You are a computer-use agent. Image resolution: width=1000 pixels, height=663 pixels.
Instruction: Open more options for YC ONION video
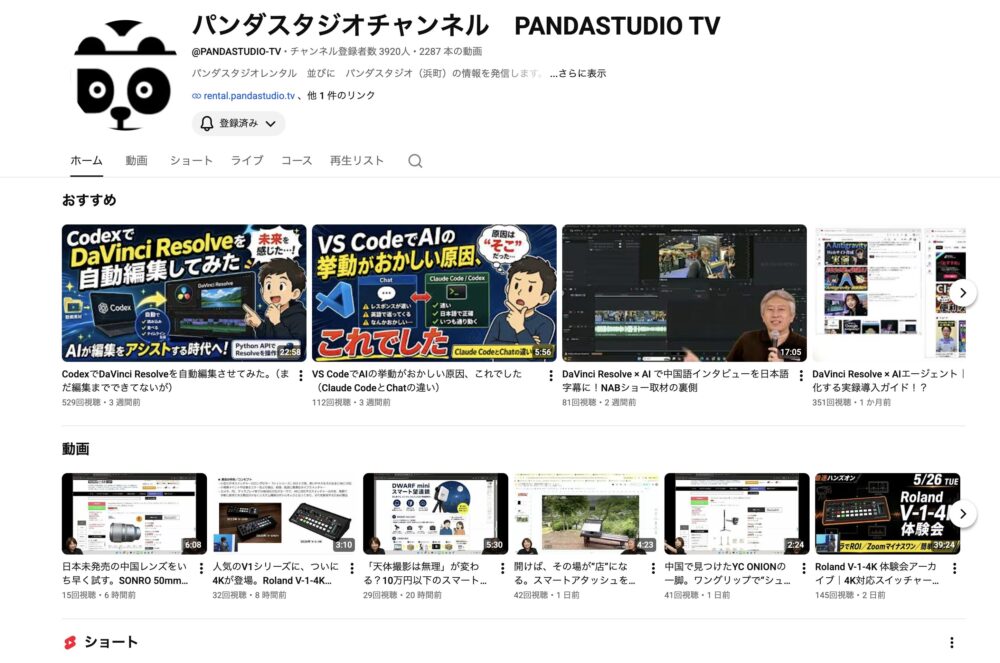coord(804,568)
